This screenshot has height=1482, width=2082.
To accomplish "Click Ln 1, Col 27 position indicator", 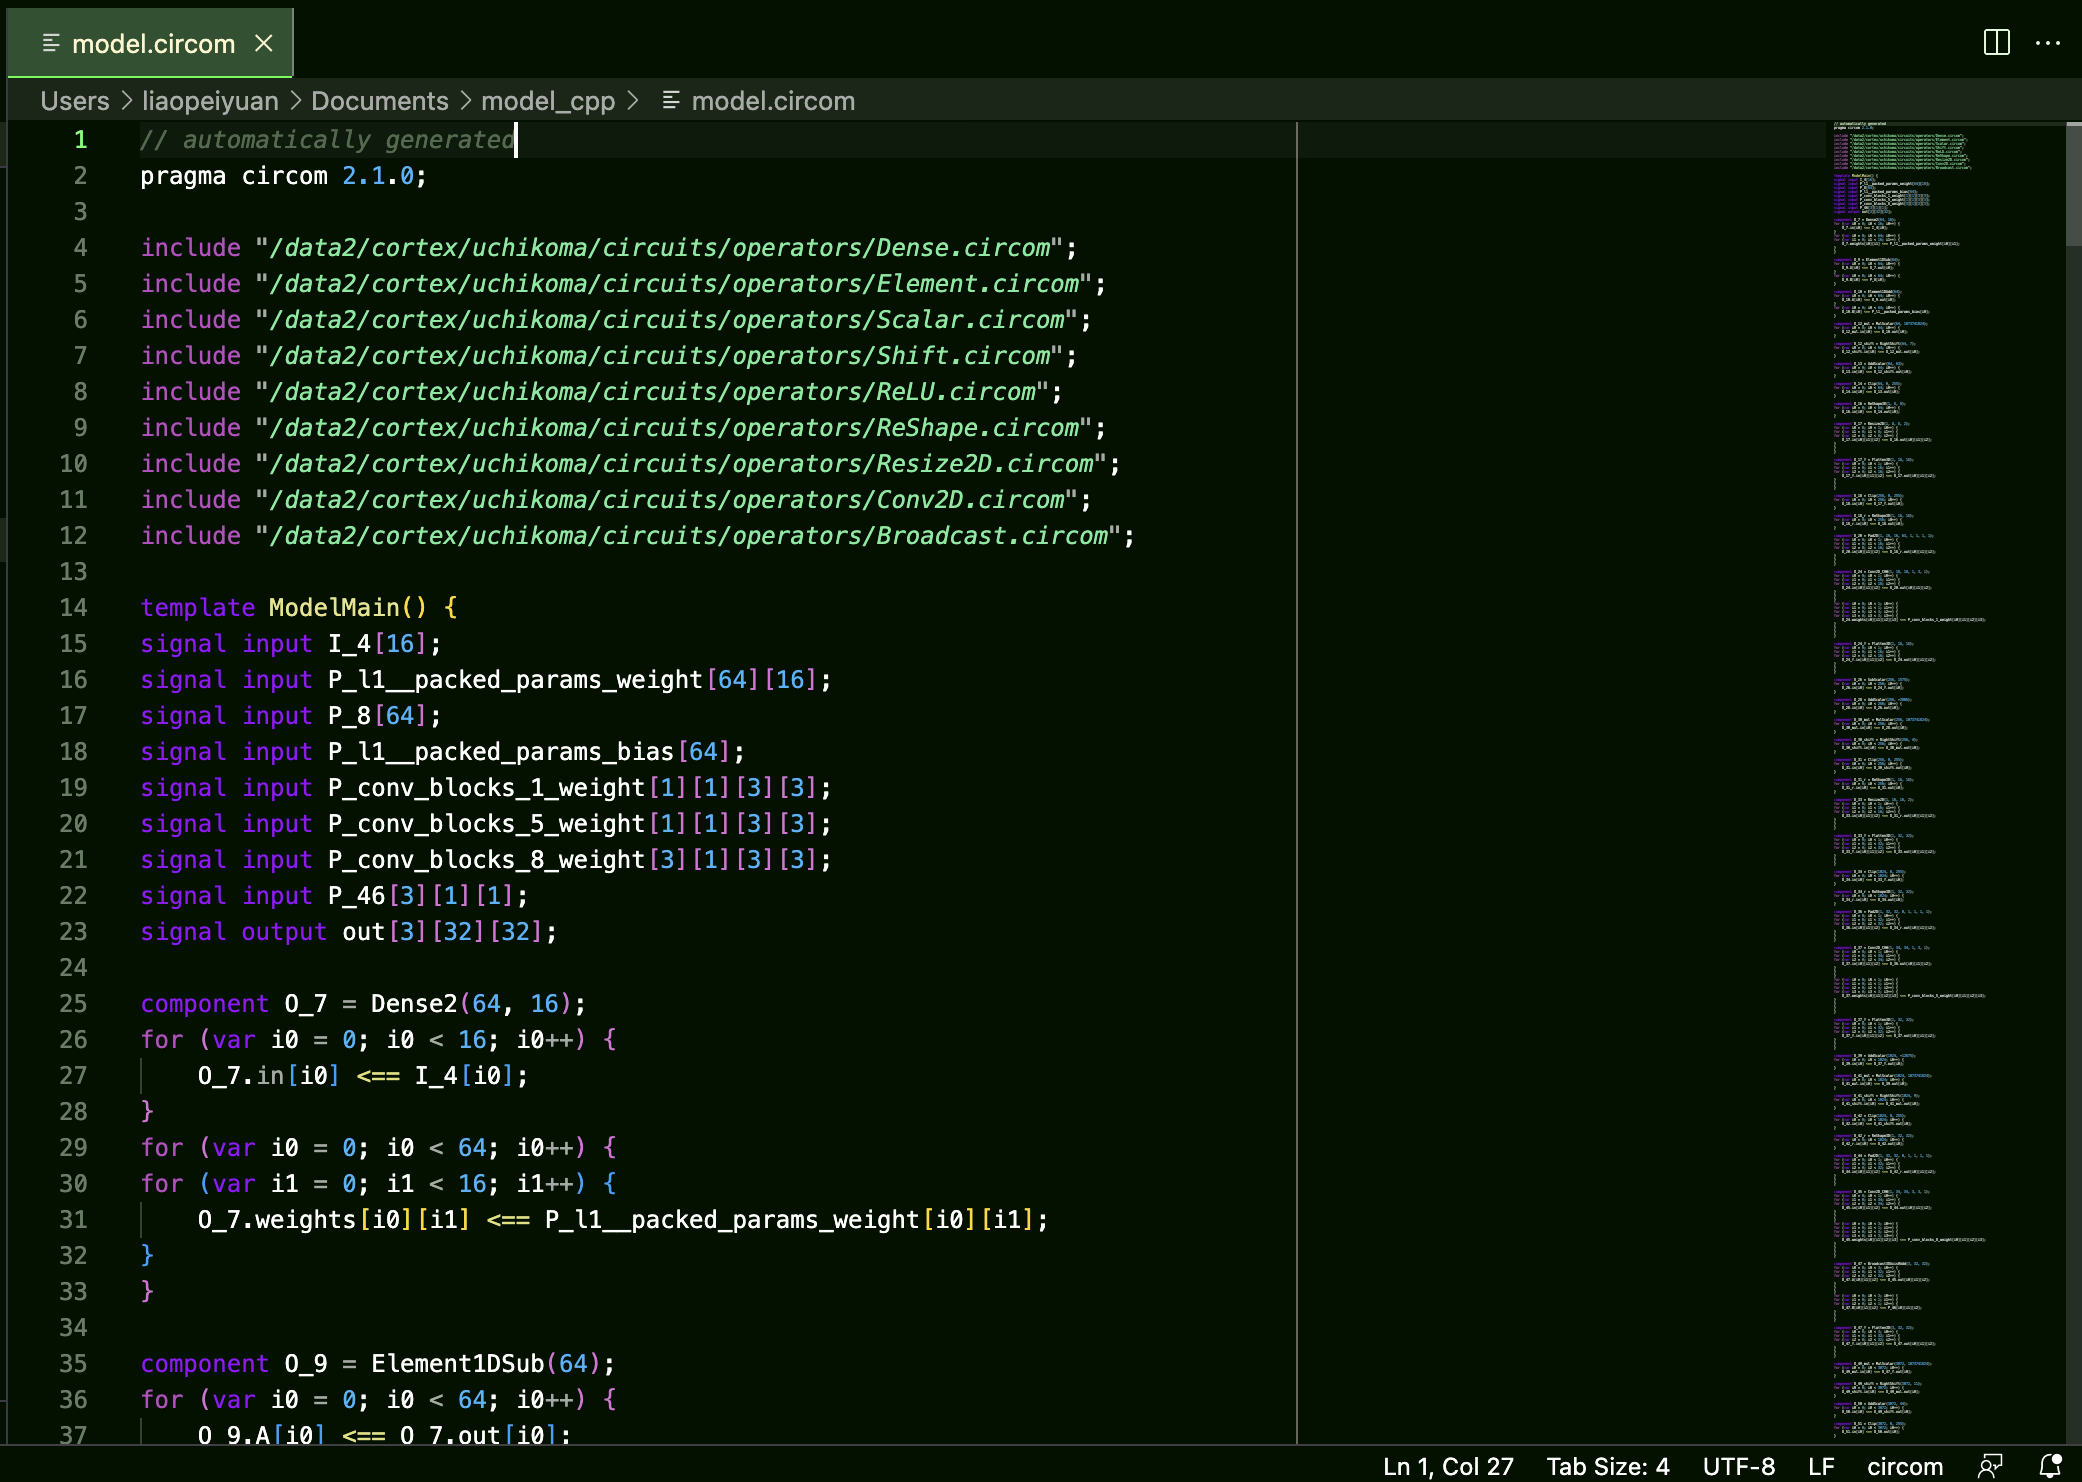I will point(1447,1466).
